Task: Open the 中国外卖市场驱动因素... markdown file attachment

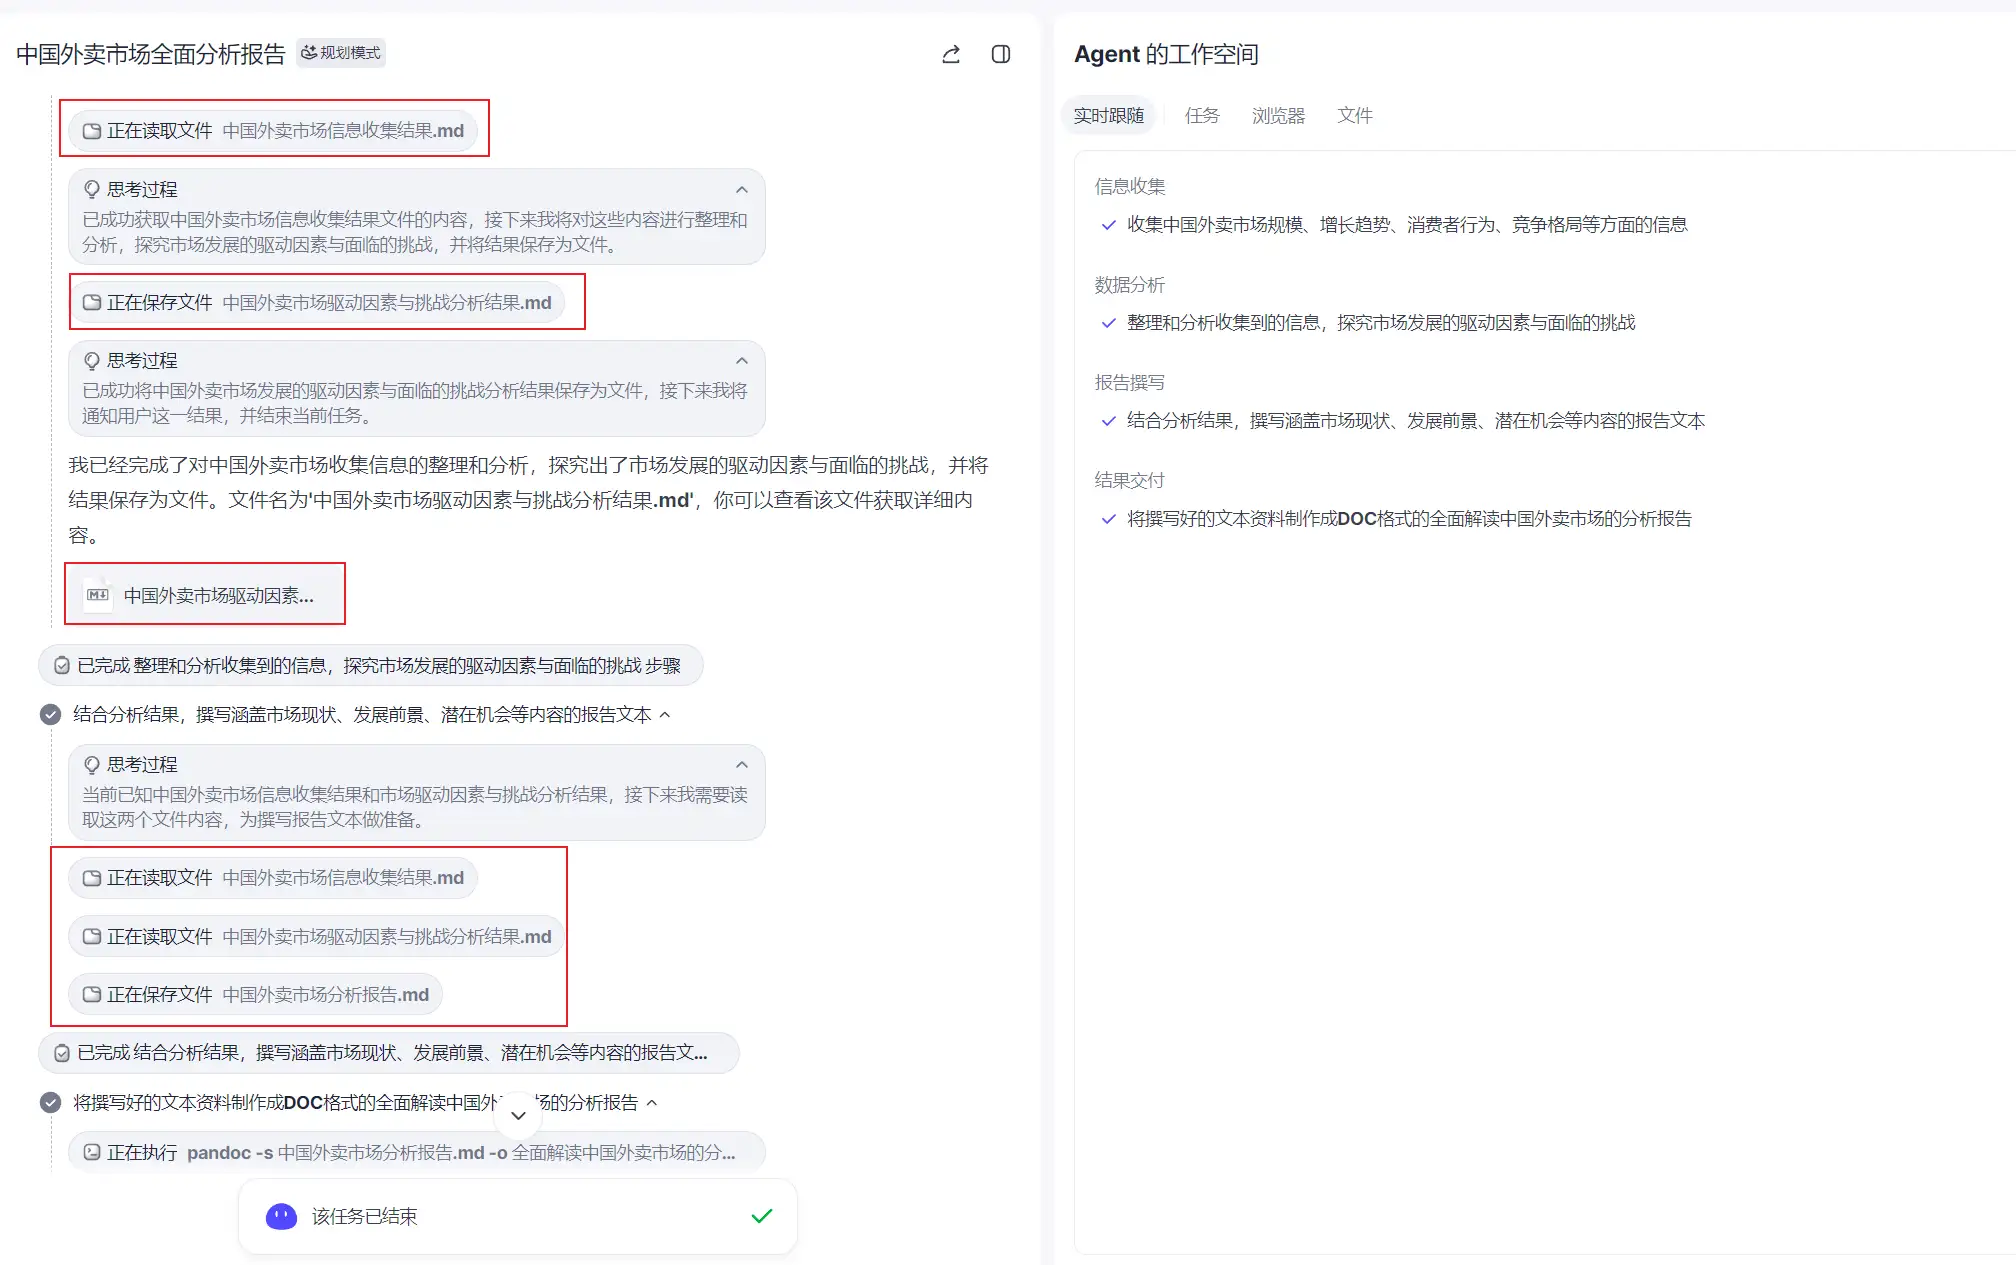Action: [x=205, y=595]
